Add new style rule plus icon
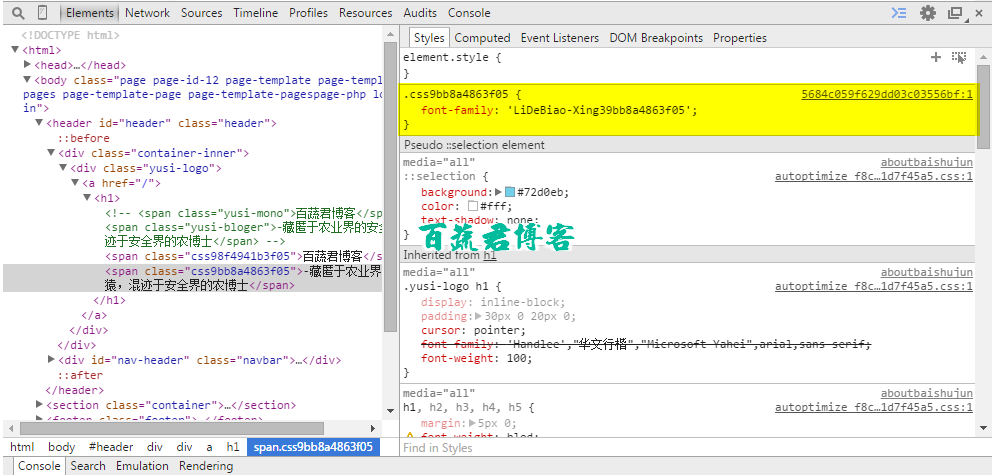 (x=935, y=58)
